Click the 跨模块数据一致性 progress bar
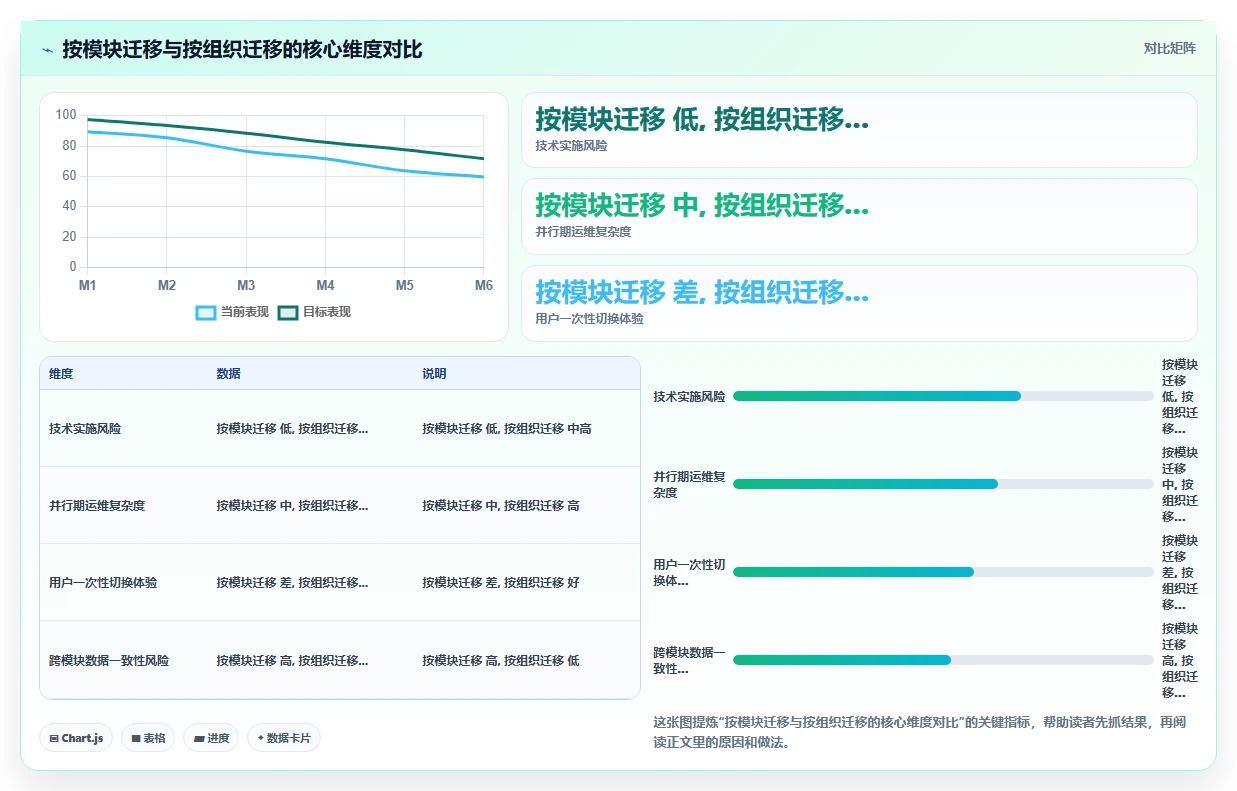1237x791 pixels. click(x=943, y=660)
